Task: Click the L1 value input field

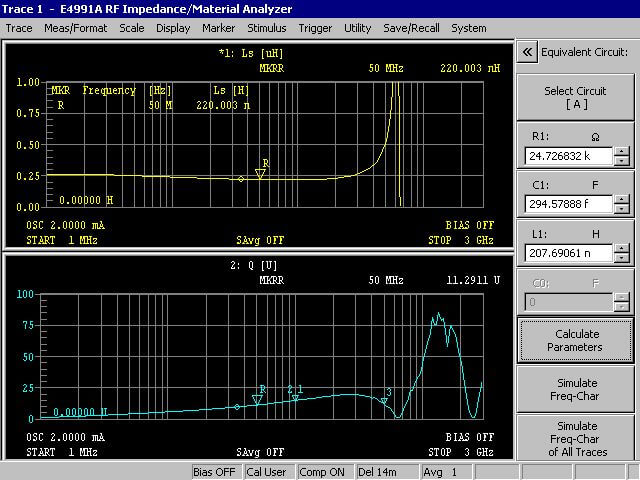Action: click(x=569, y=253)
